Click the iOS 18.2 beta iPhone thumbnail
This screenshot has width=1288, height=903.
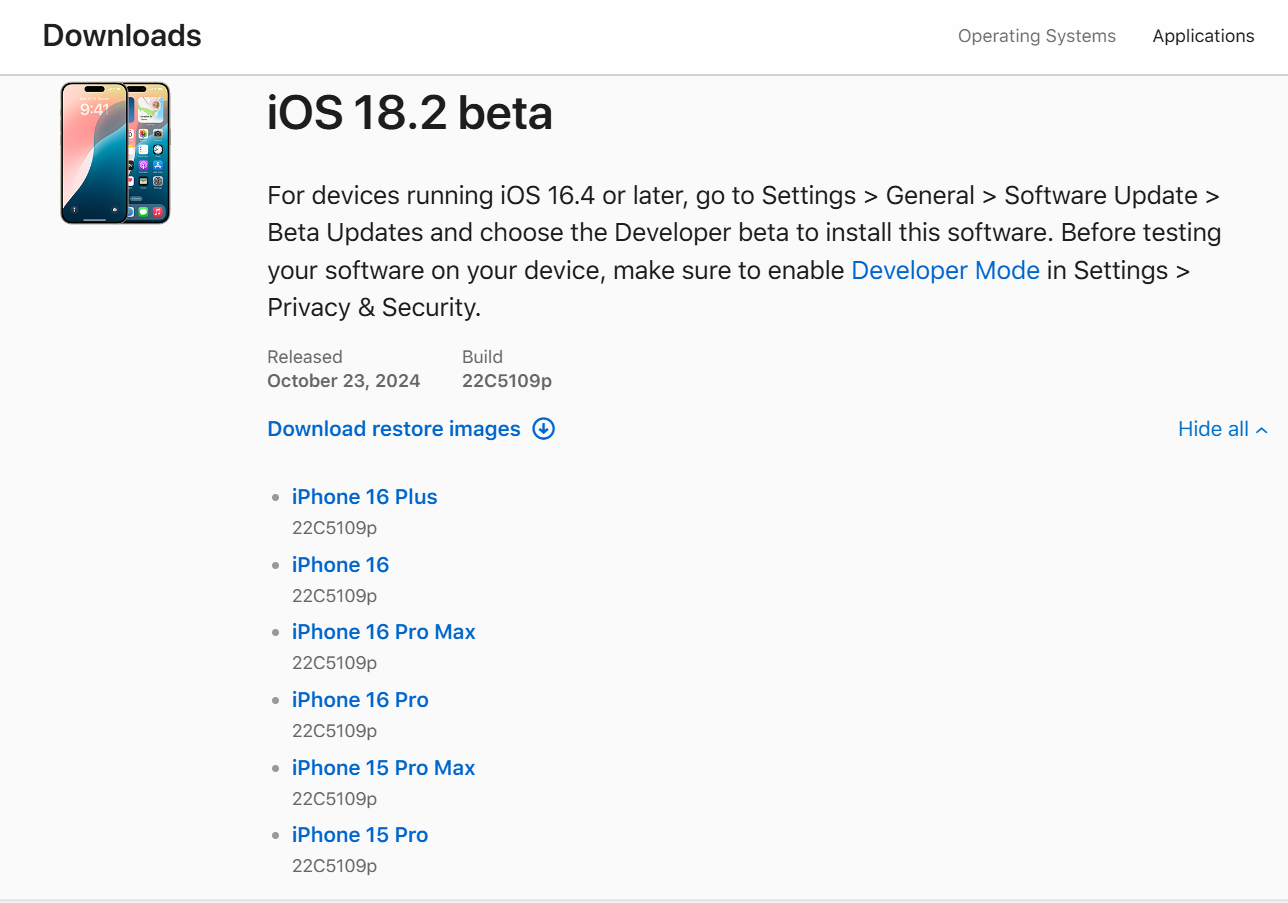115,153
